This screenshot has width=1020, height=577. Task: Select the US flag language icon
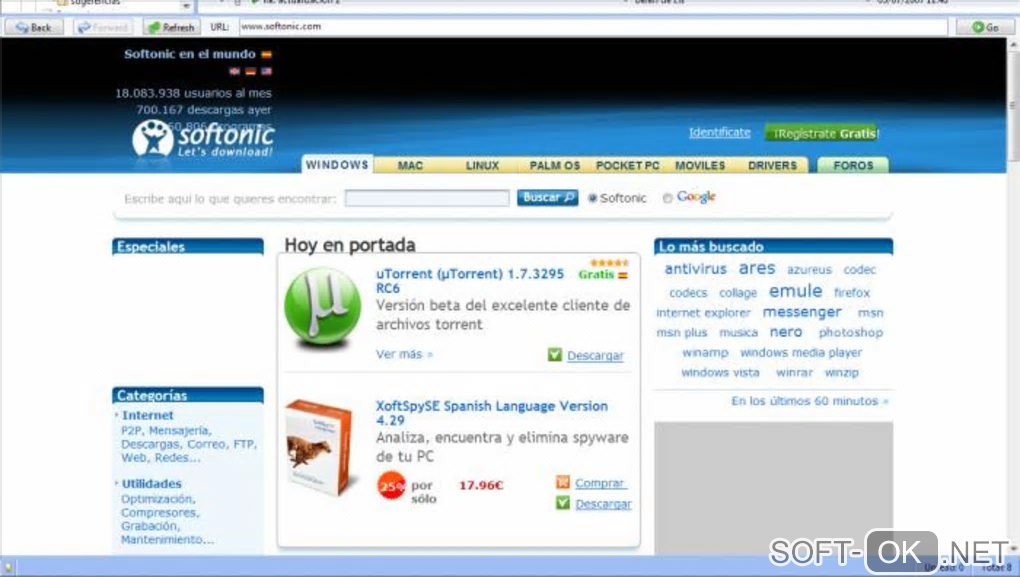266,71
